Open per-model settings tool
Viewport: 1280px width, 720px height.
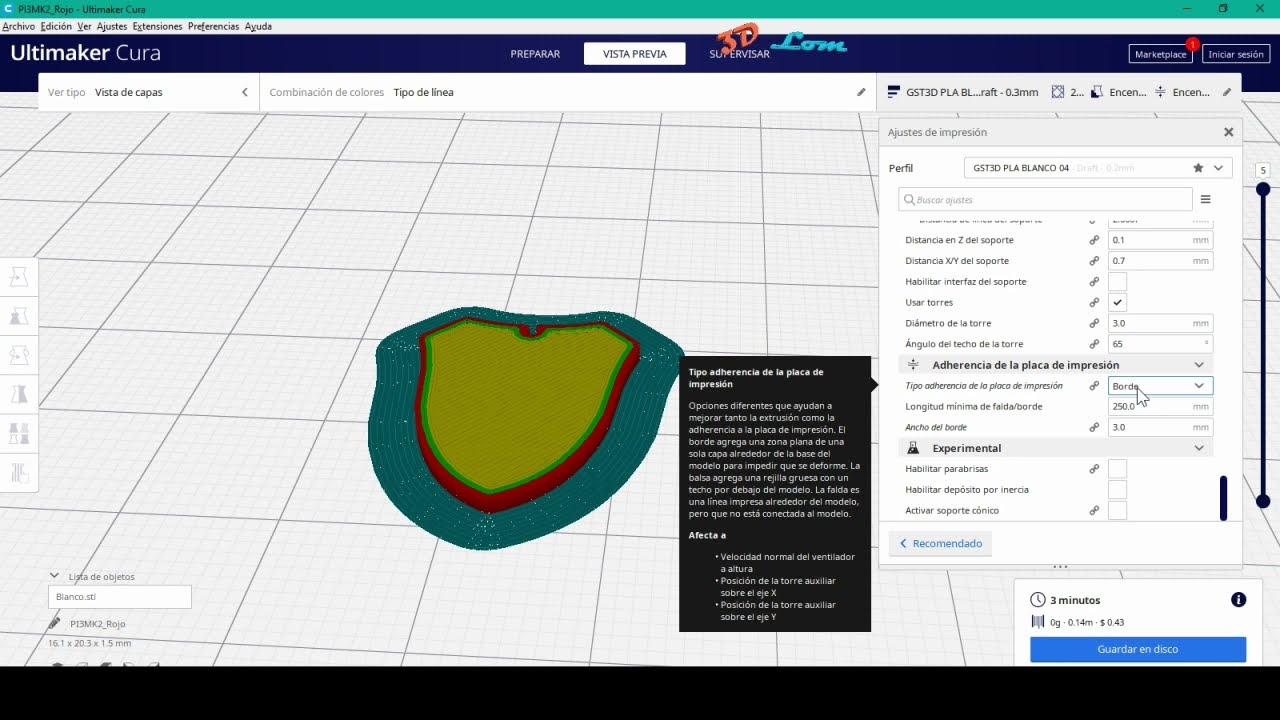[19, 433]
